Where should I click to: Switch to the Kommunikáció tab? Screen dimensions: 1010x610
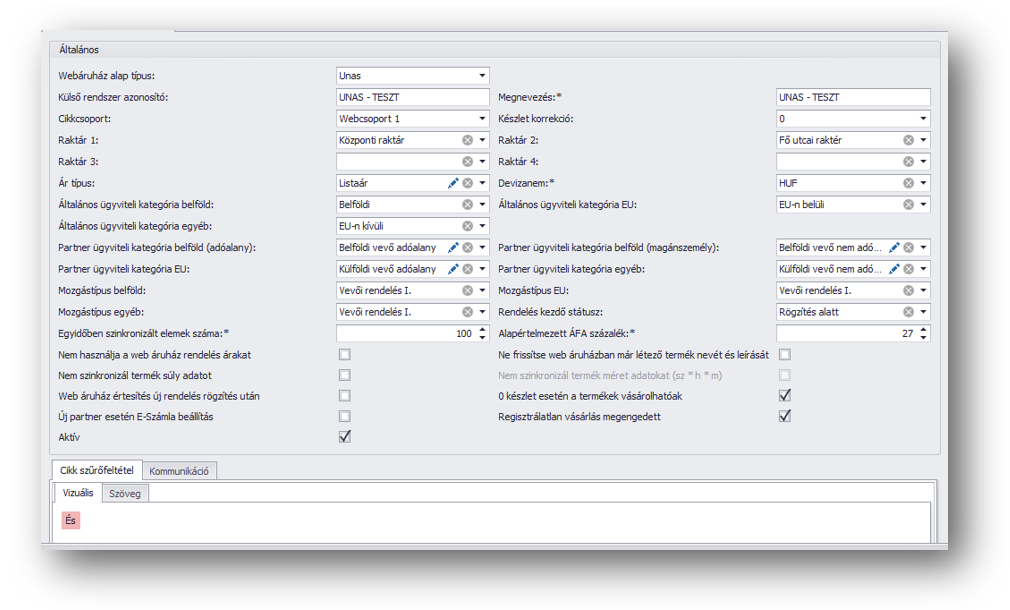click(x=179, y=471)
